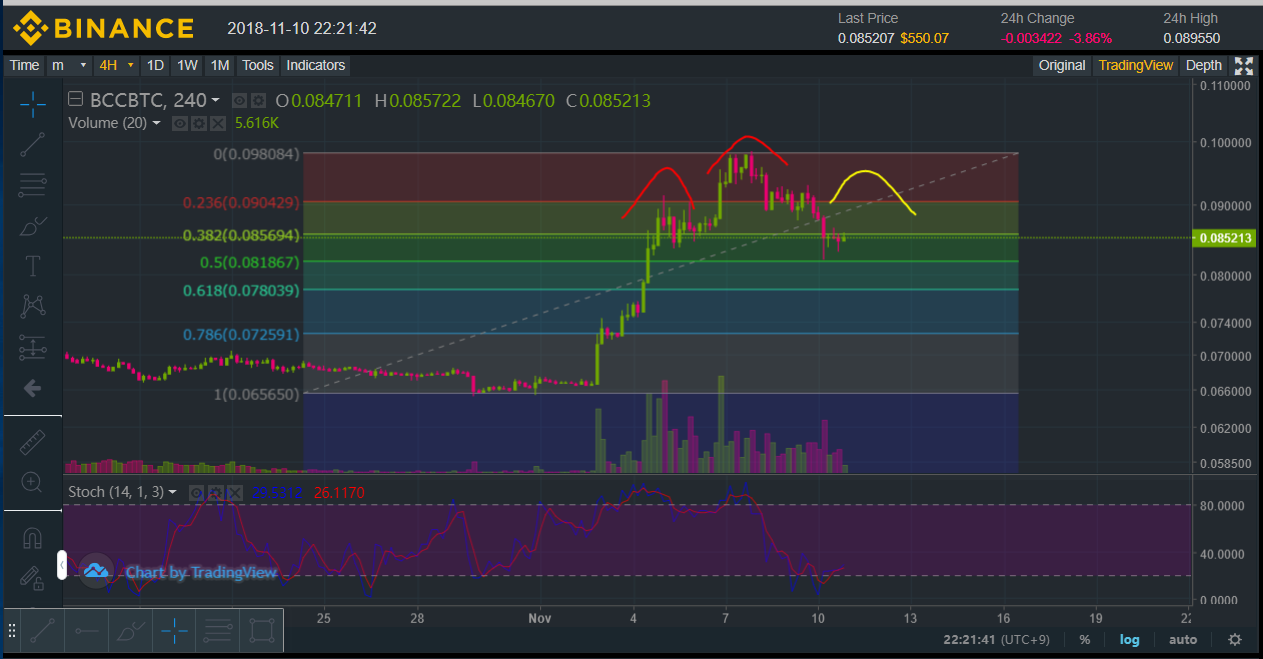Click the fullscreen expand icon
The width and height of the screenshot is (1263, 659).
[x=1243, y=66]
